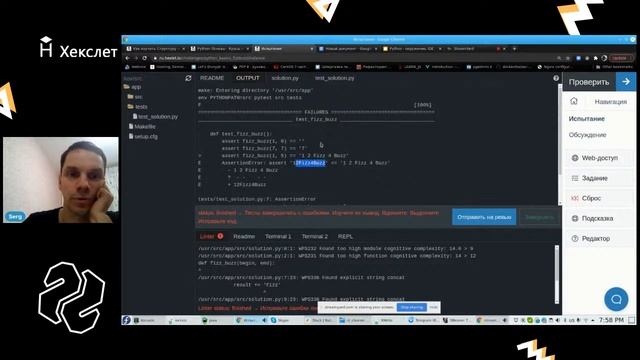
Task: Click the lifebuoy icon beside Подсказка
Action: click(x=575, y=218)
